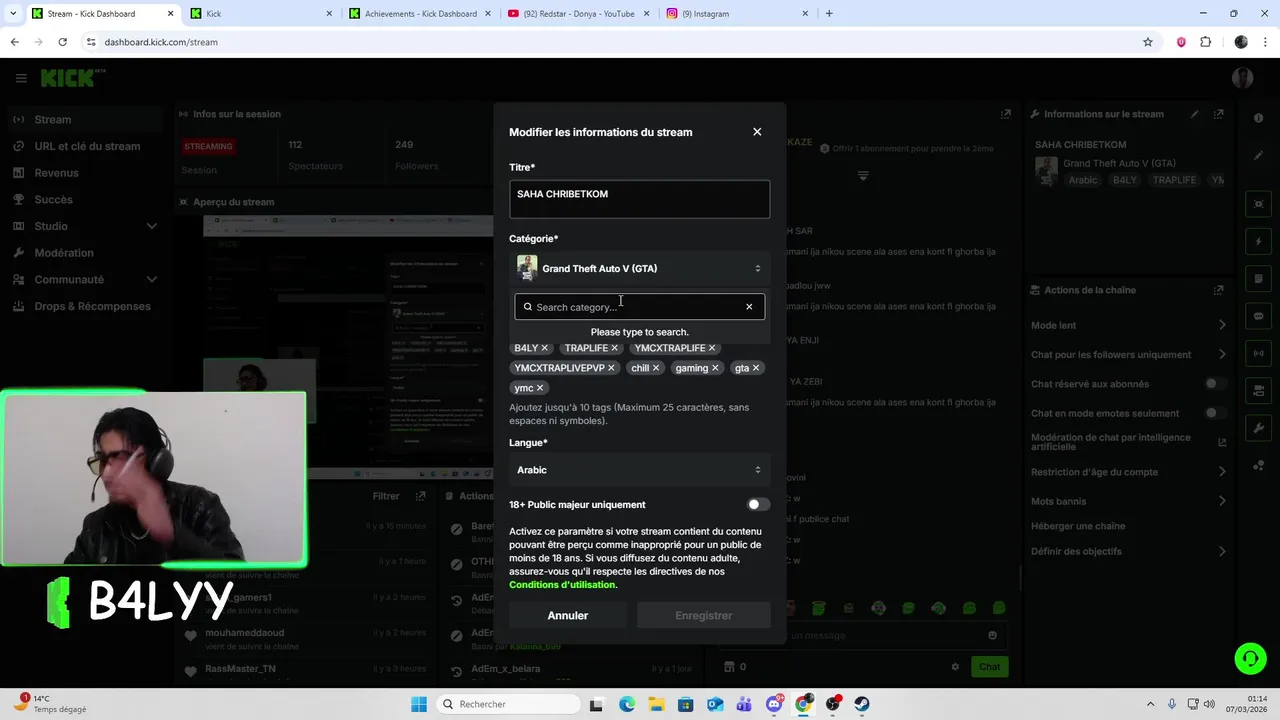Viewport: 1280px width, 720px height.
Task: Click the Enregistrer button
Action: tap(704, 616)
